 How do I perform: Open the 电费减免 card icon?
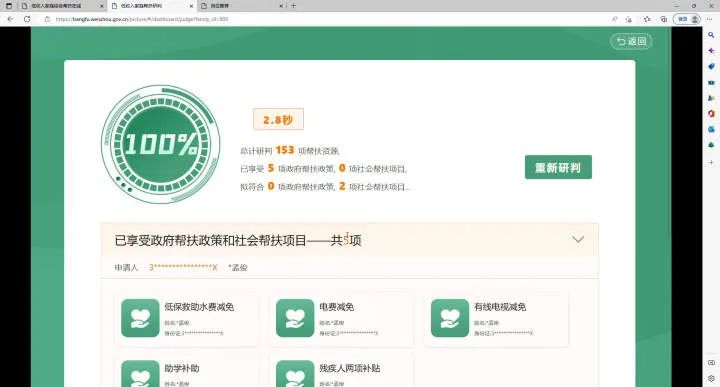pyautogui.click(x=295, y=318)
